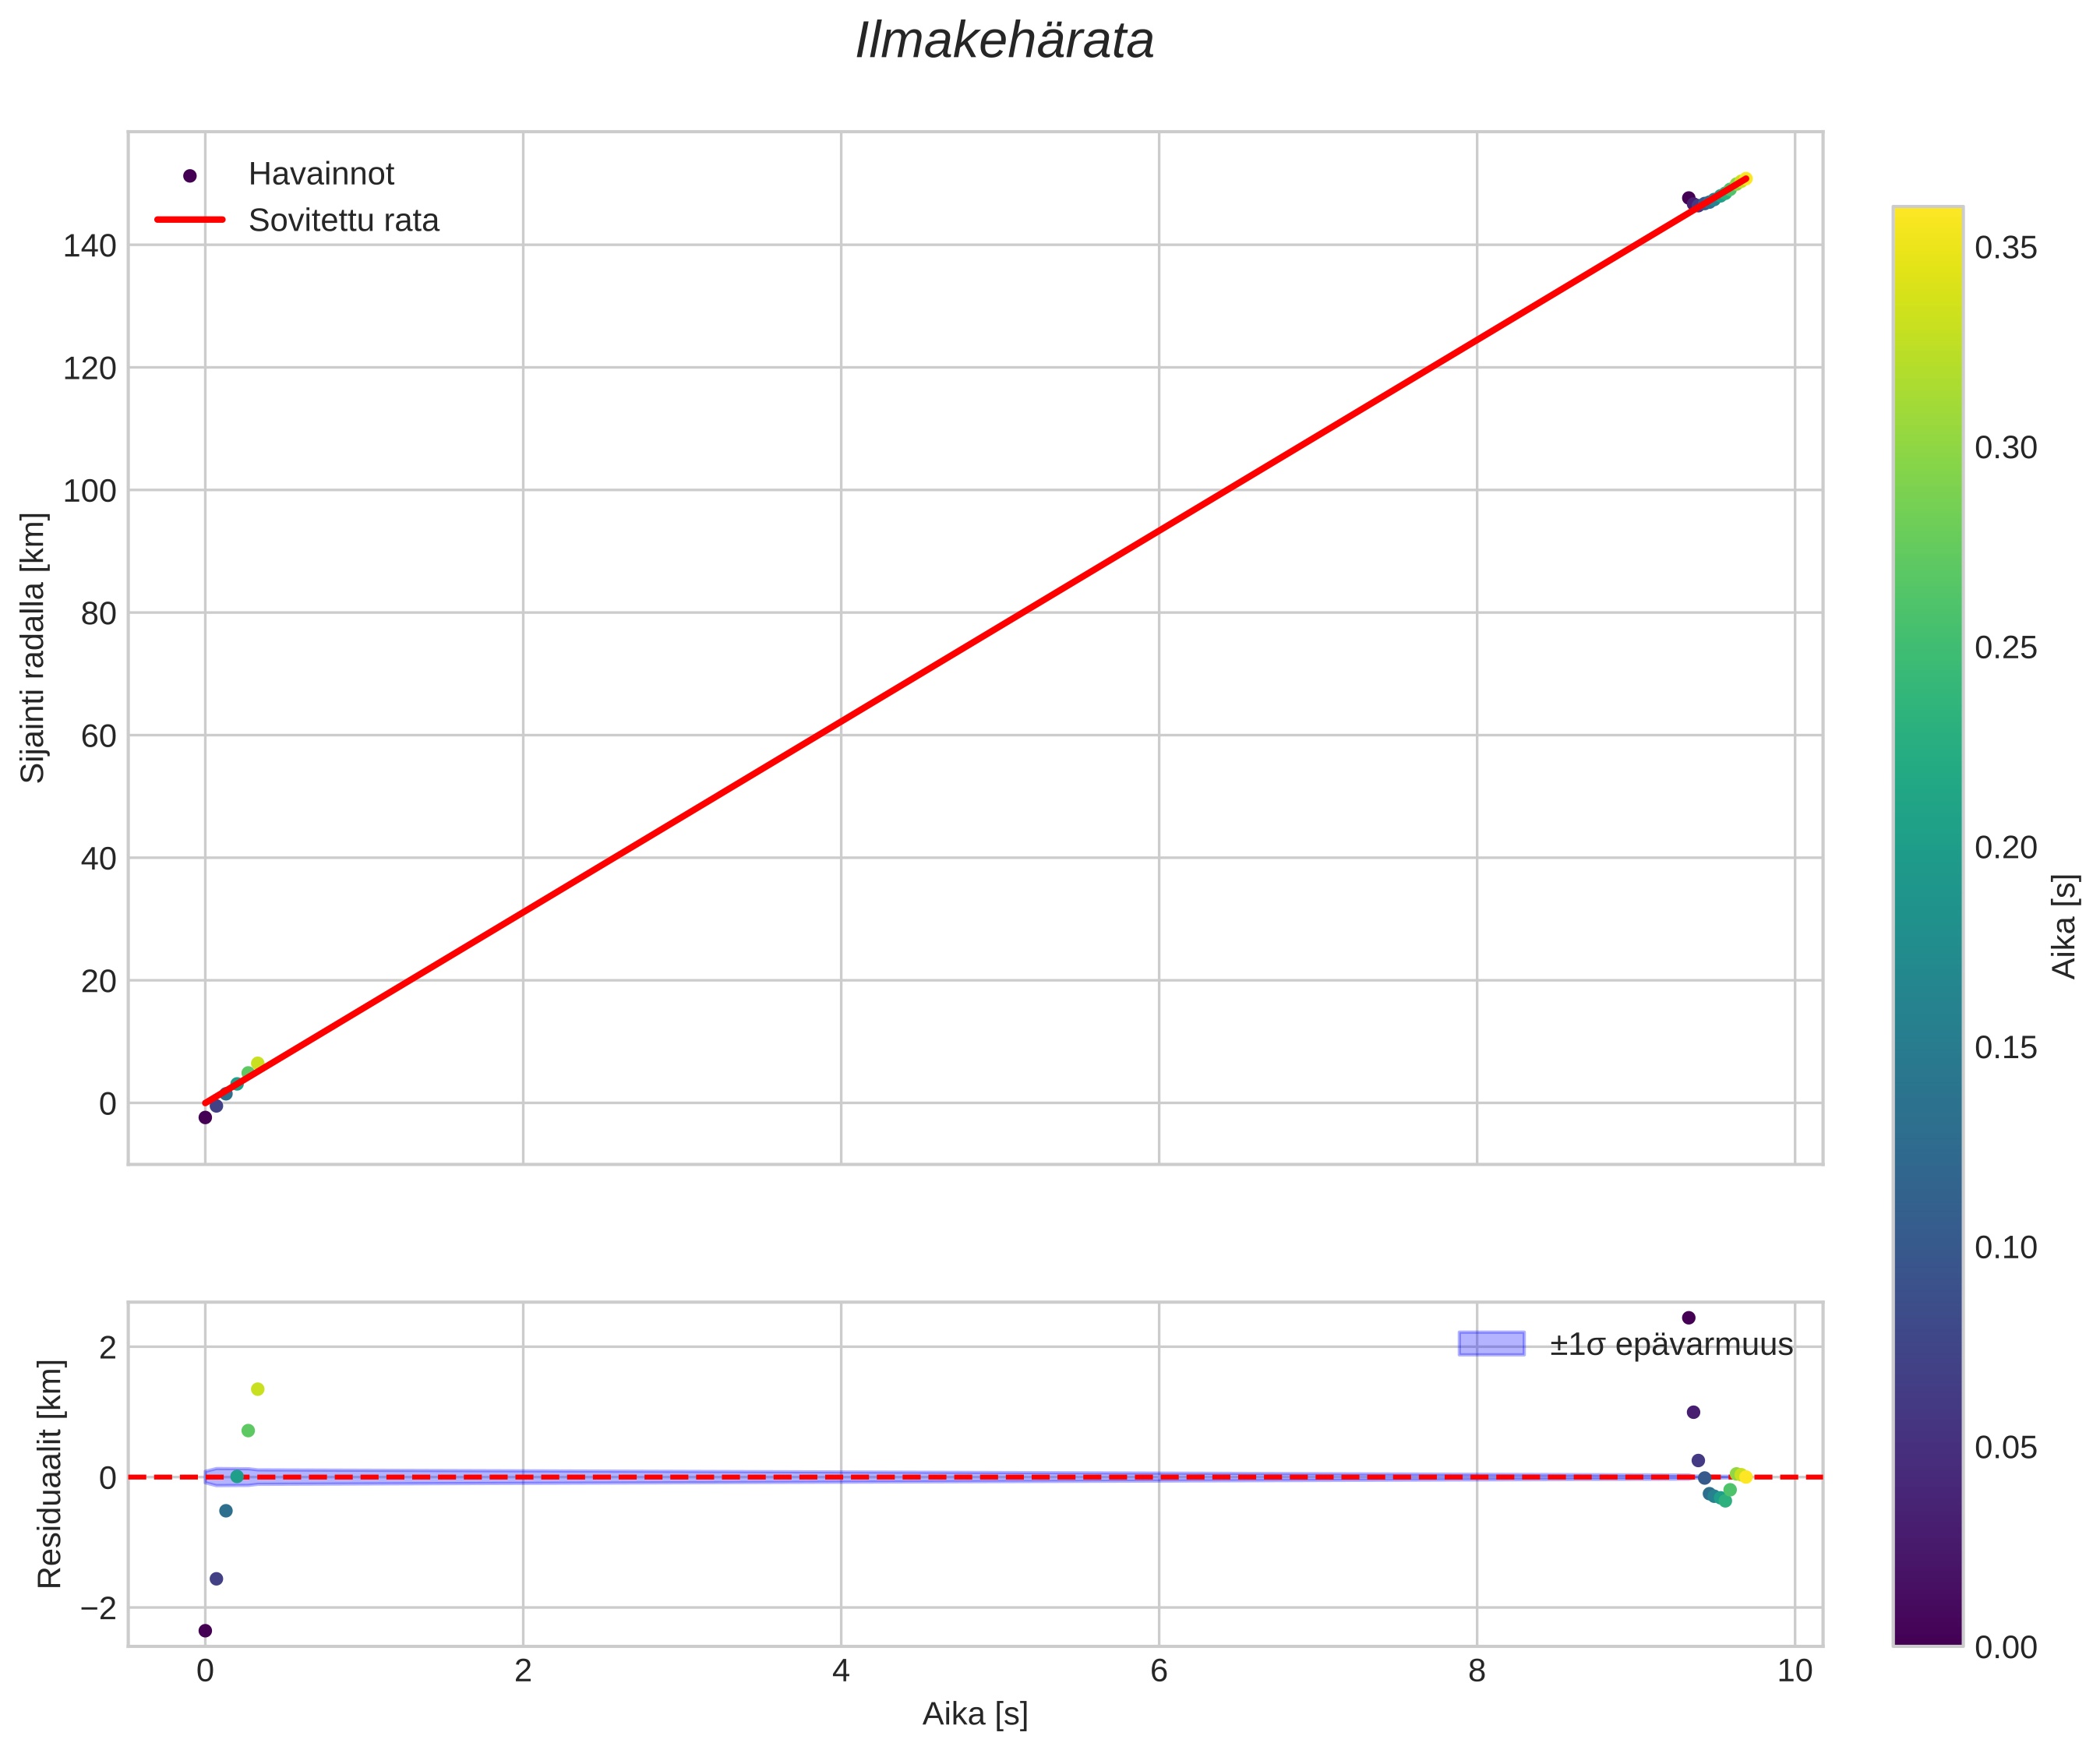Click the lowest dark purple residual point
2100x1750 pixels.
click(x=205, y=1631)
